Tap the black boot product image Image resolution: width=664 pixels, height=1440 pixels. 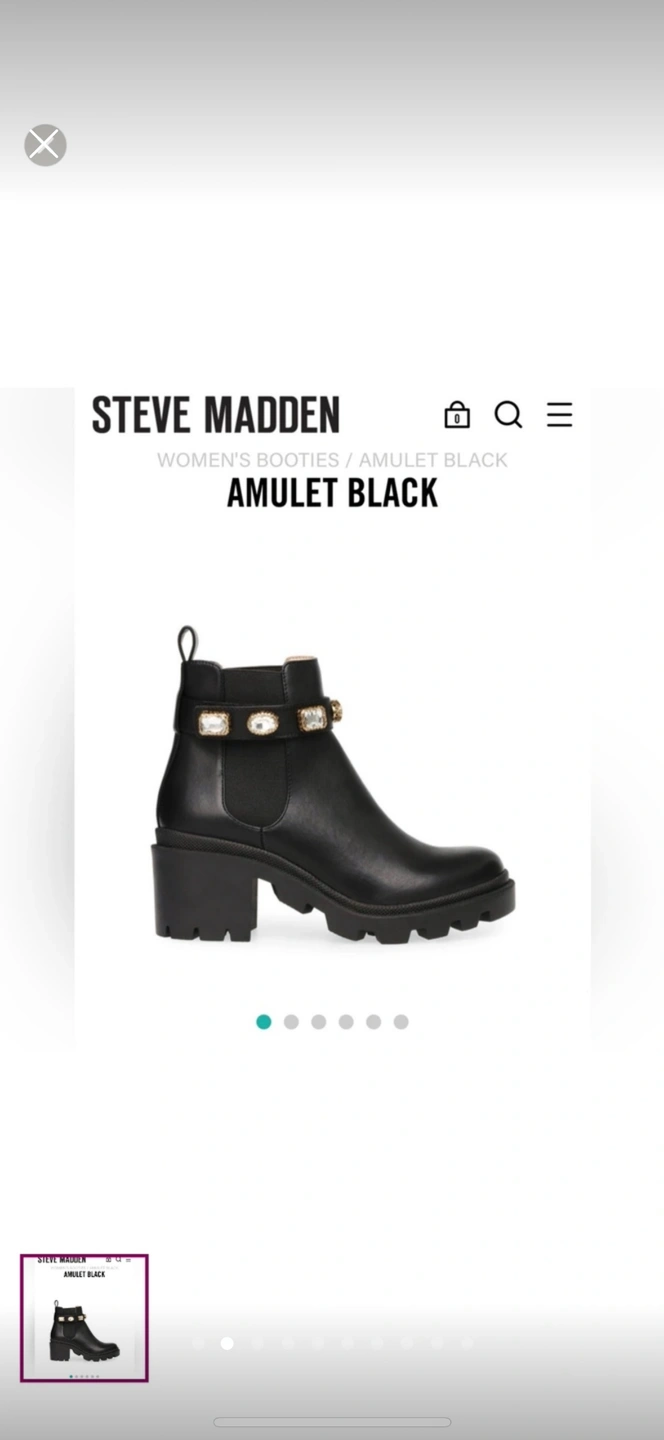point(334,785)
